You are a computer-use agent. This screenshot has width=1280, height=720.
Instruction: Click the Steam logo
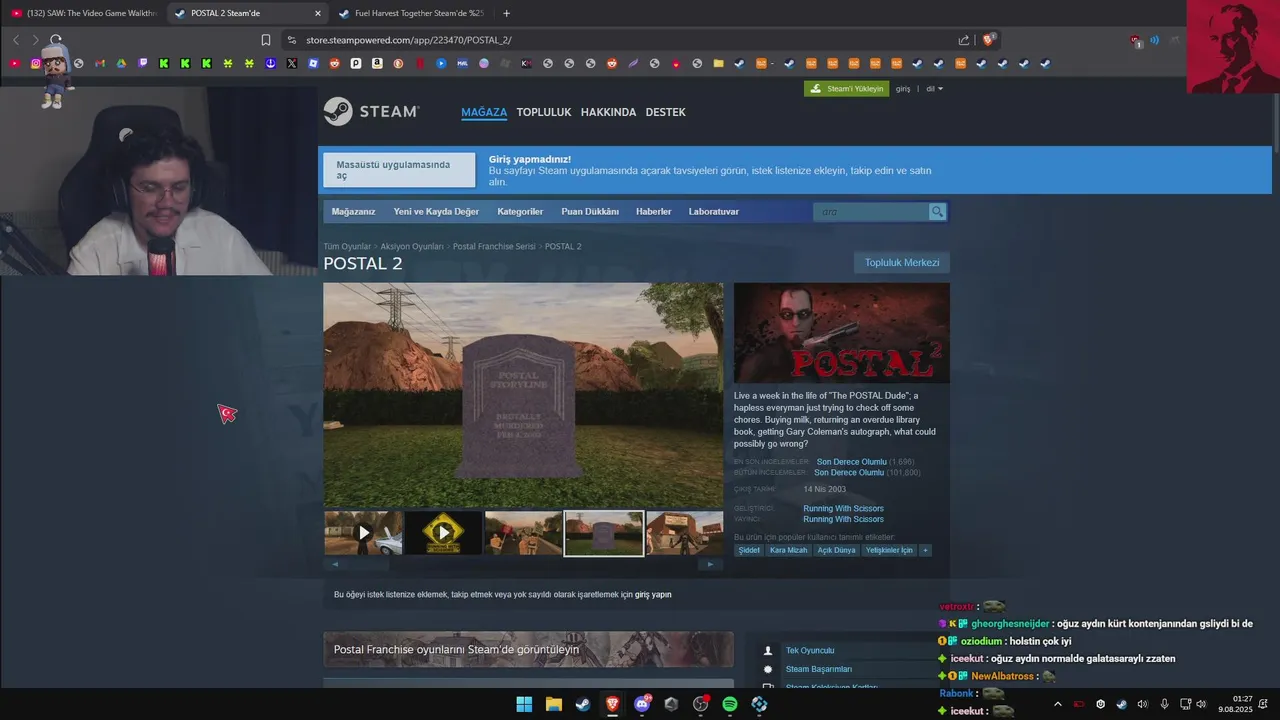click(371, 111)
